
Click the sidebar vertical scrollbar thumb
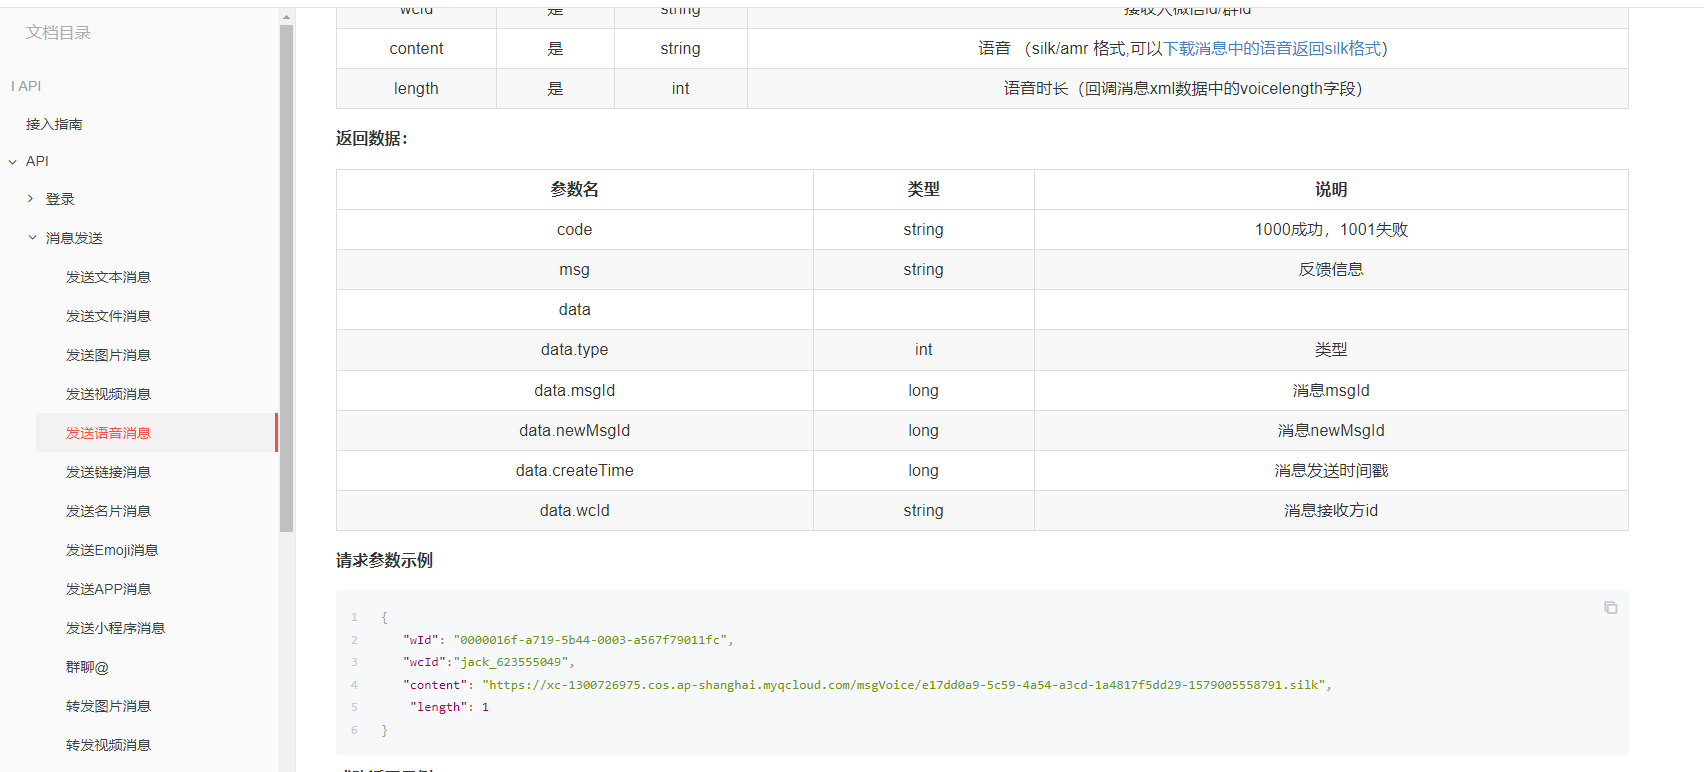click(x=287, y=278)
